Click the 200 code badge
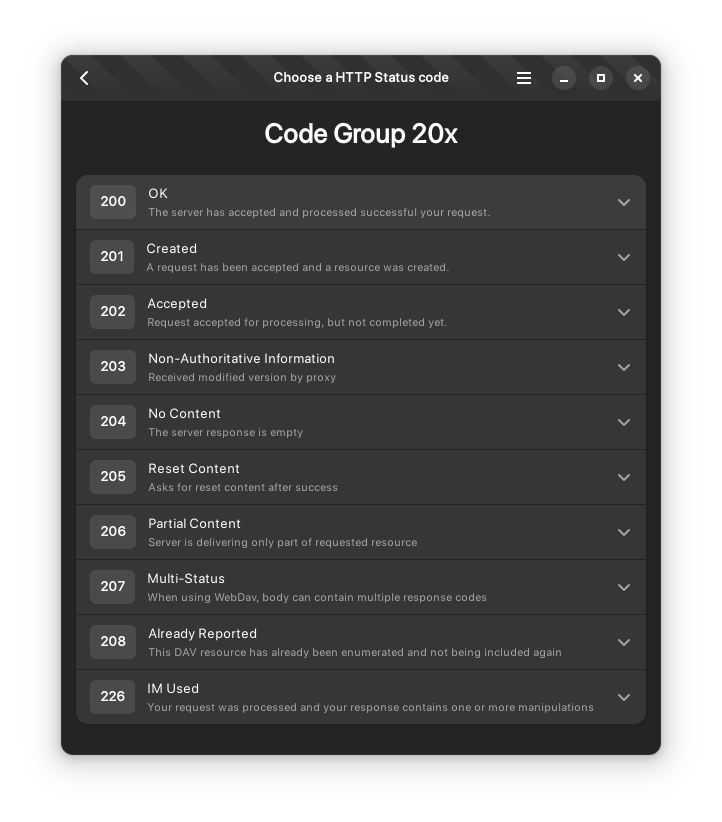 (x=113, y=202)
